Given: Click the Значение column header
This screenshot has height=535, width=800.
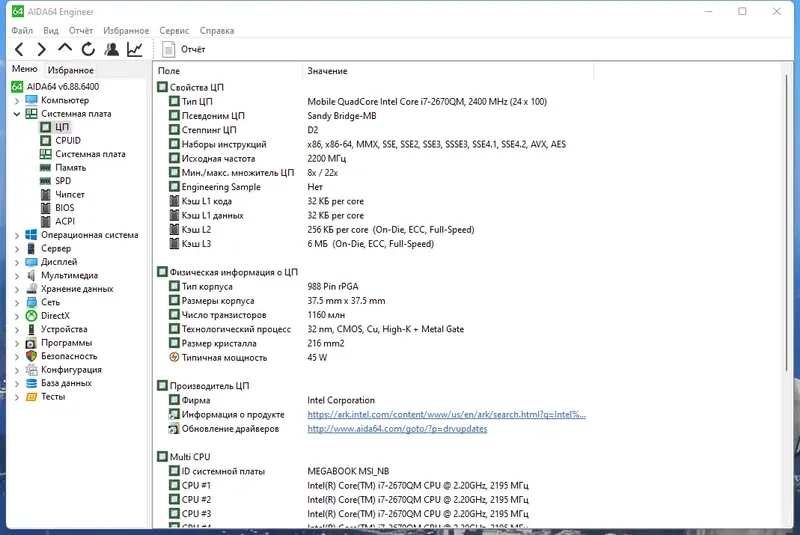Looking at the screenshot, I should [447, 71].
